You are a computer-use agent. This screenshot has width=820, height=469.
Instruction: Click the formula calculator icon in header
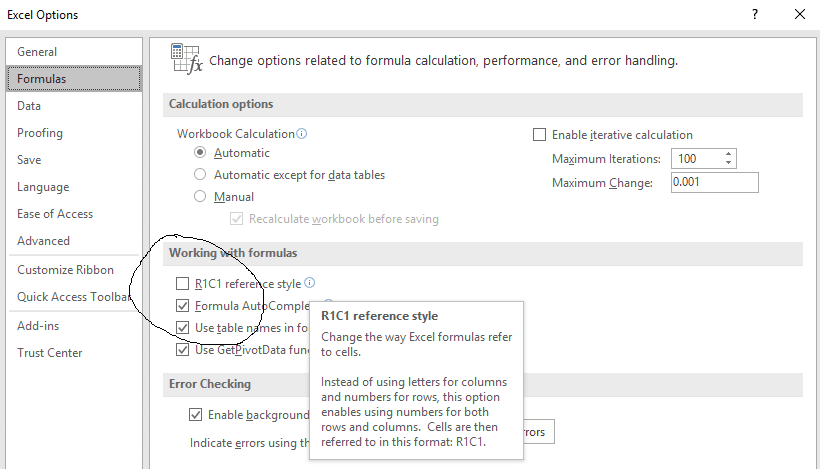coord(186,59)
